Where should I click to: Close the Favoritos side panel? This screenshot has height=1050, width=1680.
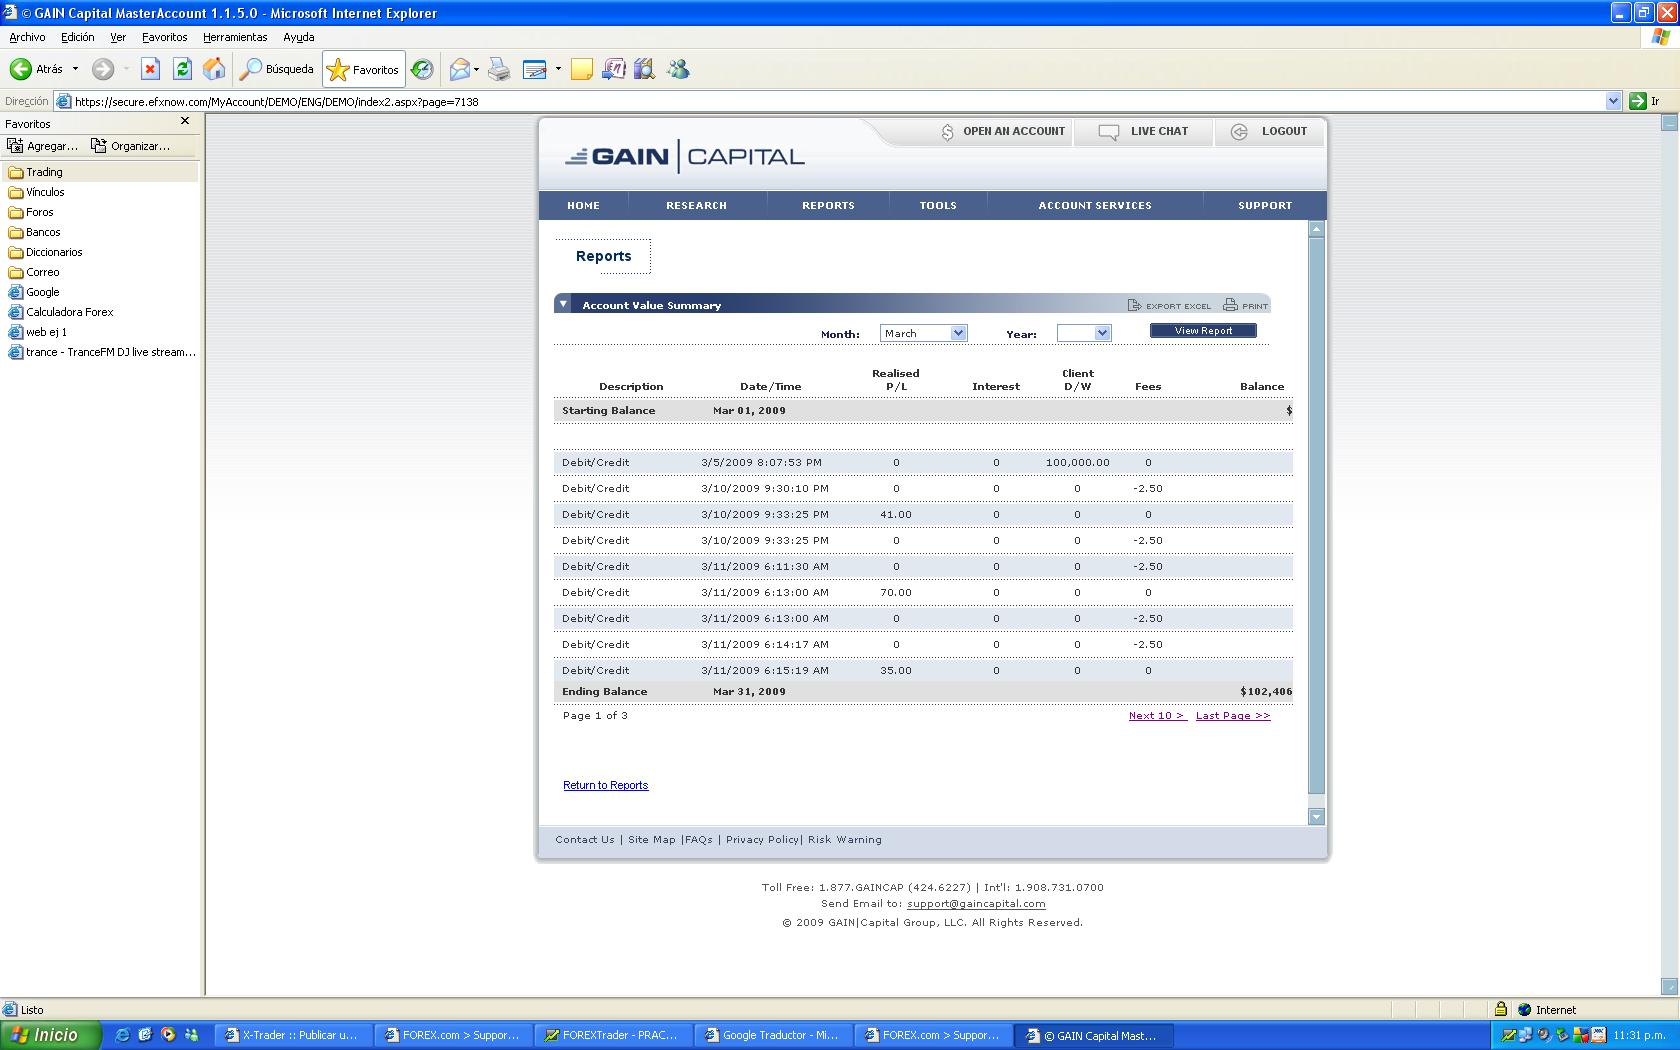tap(184, 121)
